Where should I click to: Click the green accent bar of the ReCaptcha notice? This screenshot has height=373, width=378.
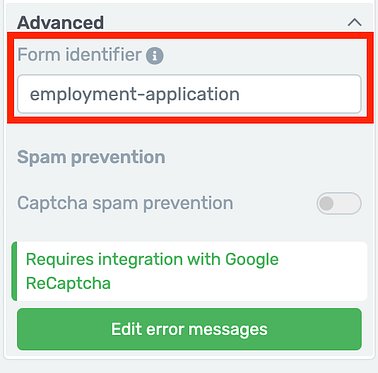tap(14, 271)
